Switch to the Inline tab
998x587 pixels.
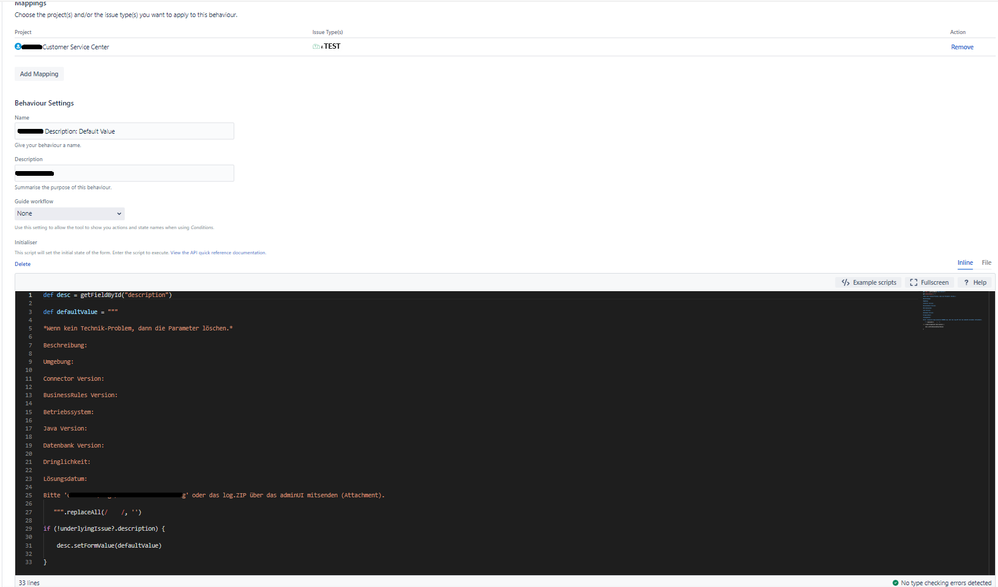(x=965, y=262)
